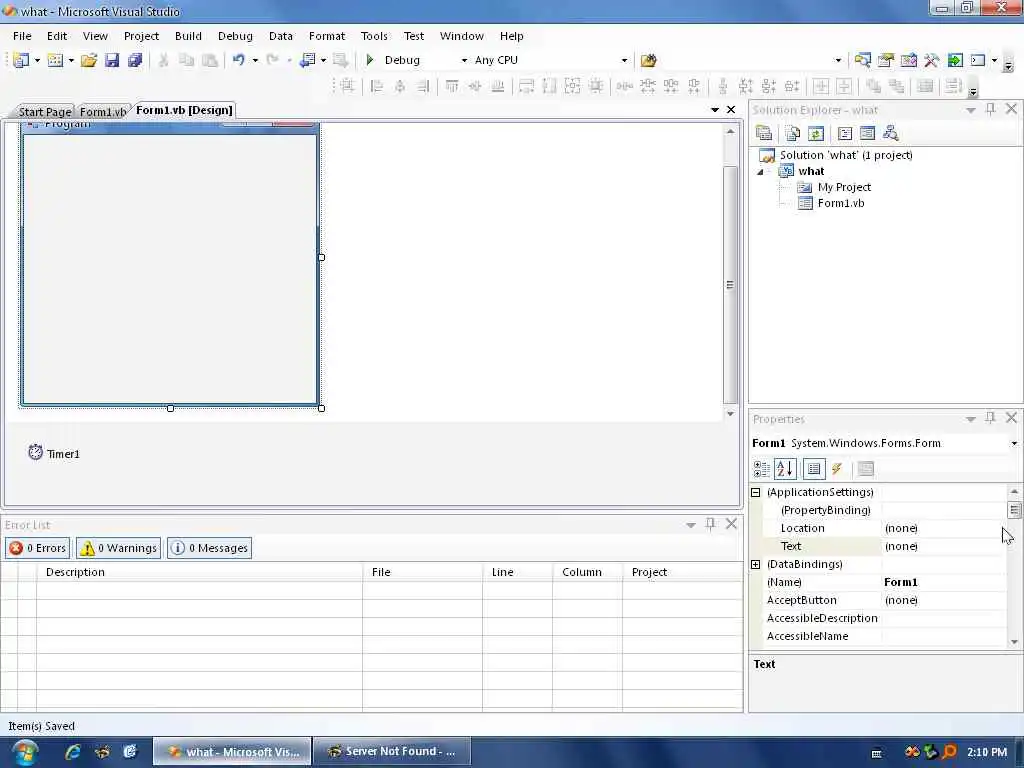Click the (Name) property value Form1

point(942,582)
